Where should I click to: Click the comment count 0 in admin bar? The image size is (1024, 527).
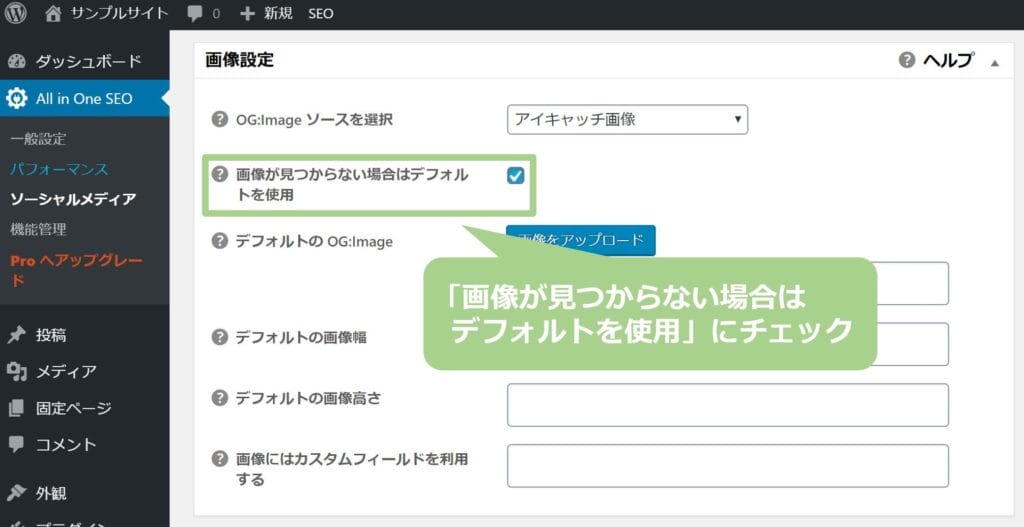(216, 14)
